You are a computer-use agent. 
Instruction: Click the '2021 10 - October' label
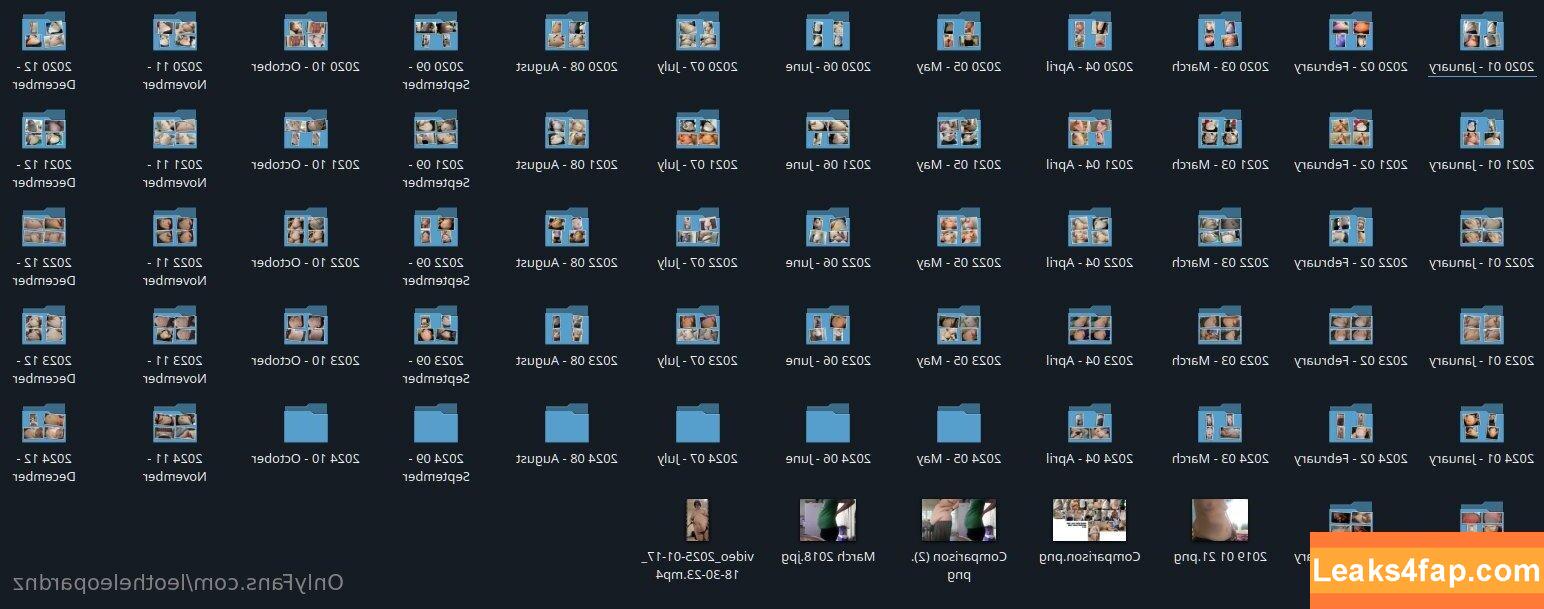click(306, 164)
